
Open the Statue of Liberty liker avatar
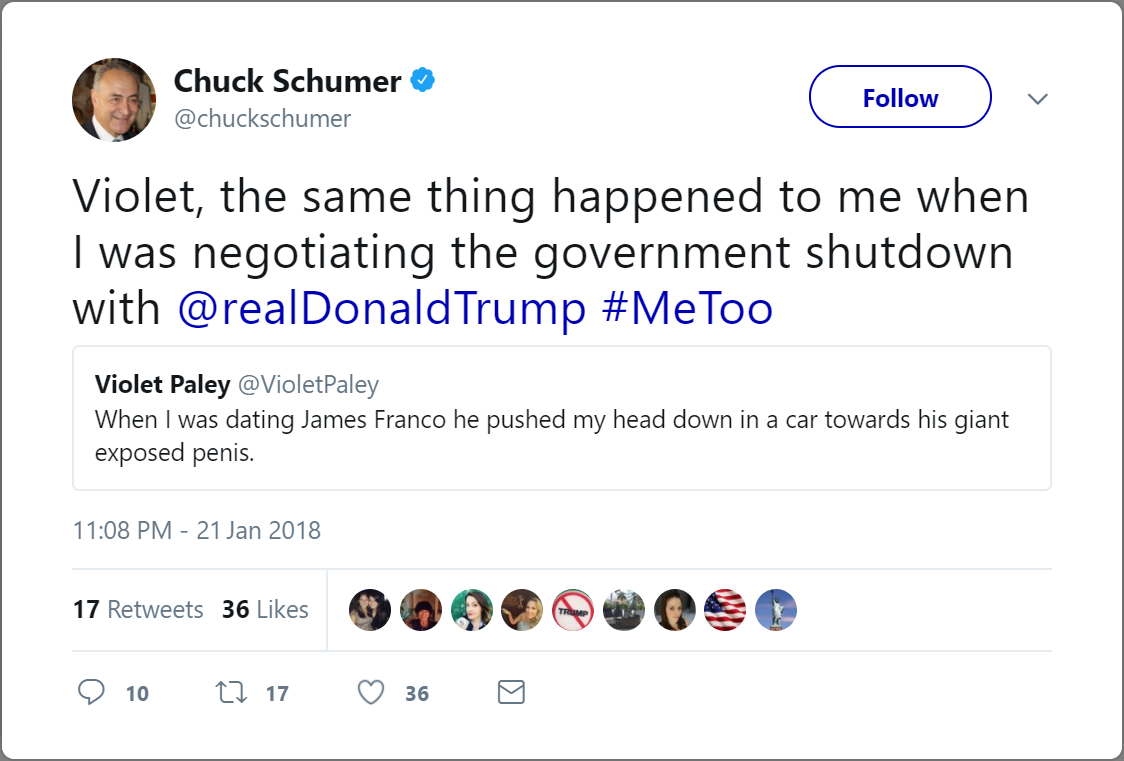776,610
